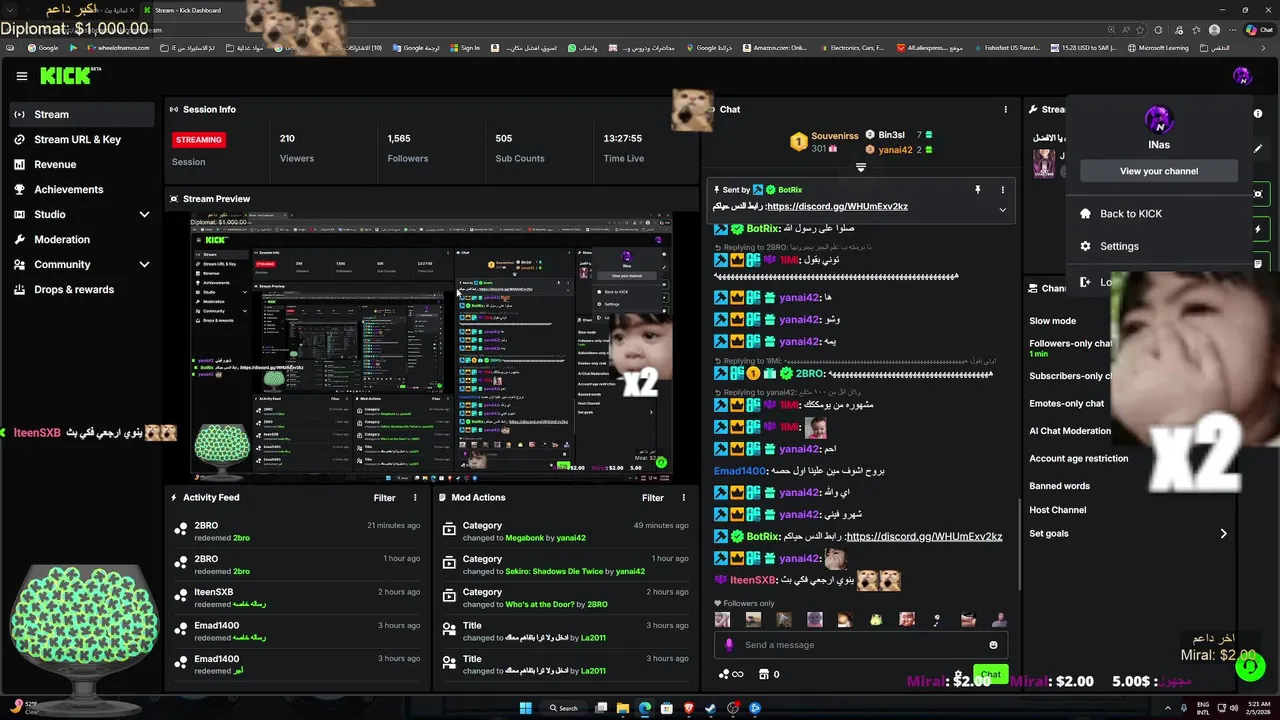1280x720 pixels.
Task: Click the pencil edit icon in stream info
Action: (x=1258, y=148)
